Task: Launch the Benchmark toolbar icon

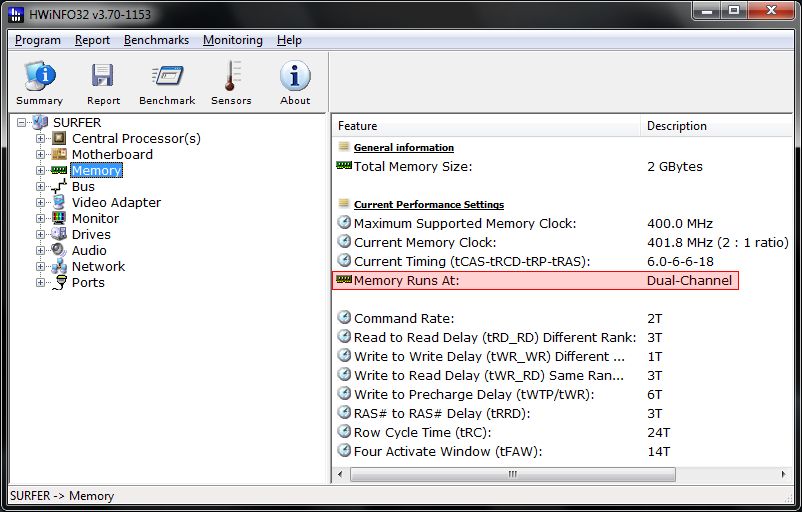Action: pyautogui.click(x=167, y=76)
